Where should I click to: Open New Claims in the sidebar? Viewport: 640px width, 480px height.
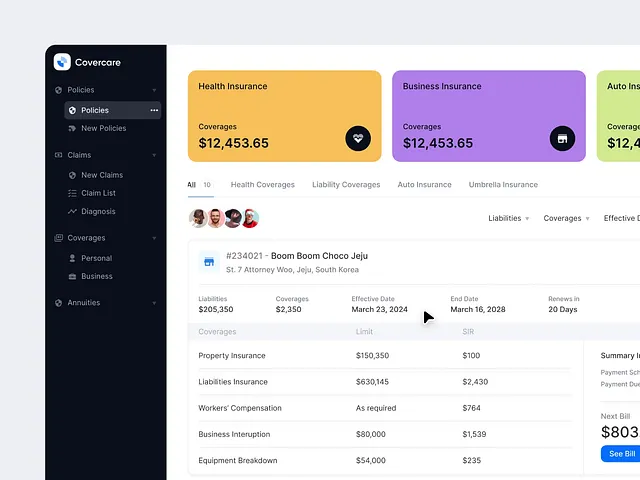[102, 175]
